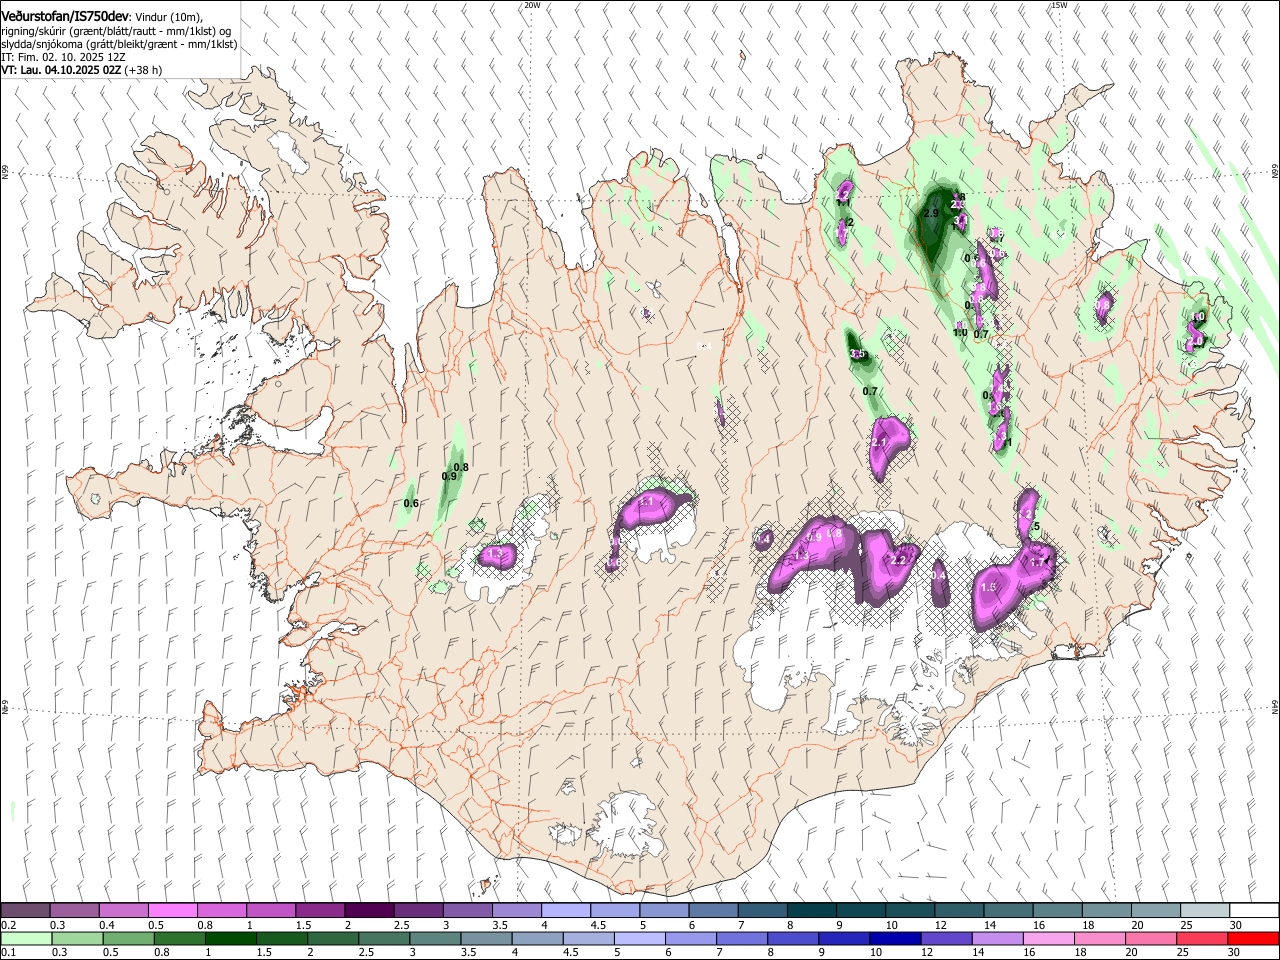Select the mauve 0.3 snow scale swatch
The height and width of the screenshot is (960, 1280).
coord(74,910)
